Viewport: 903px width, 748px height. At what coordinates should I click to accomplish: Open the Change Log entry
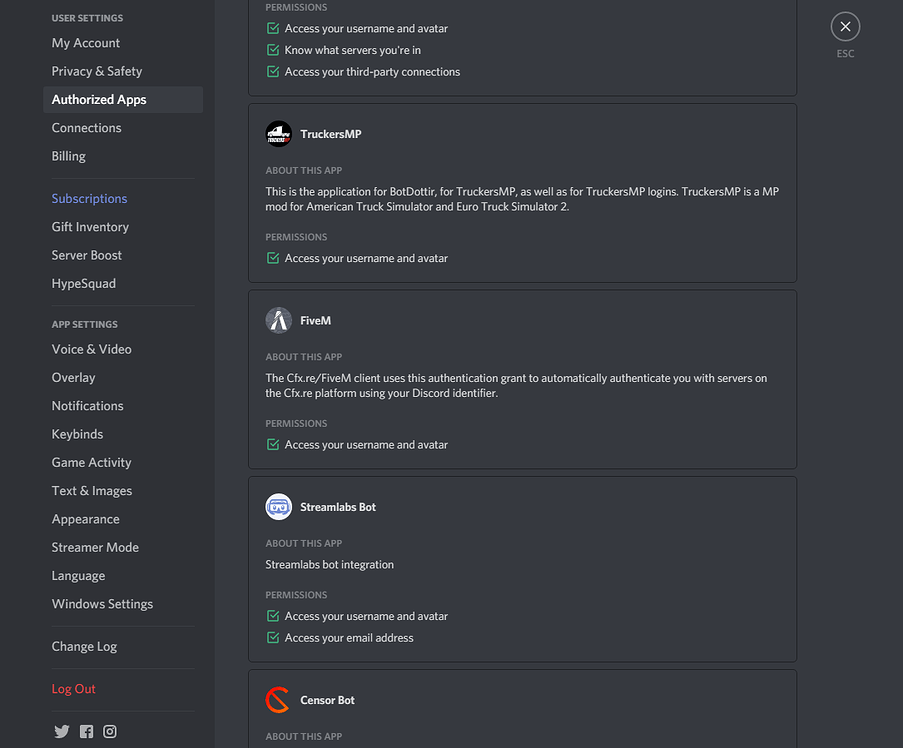(x=84, y=646)
